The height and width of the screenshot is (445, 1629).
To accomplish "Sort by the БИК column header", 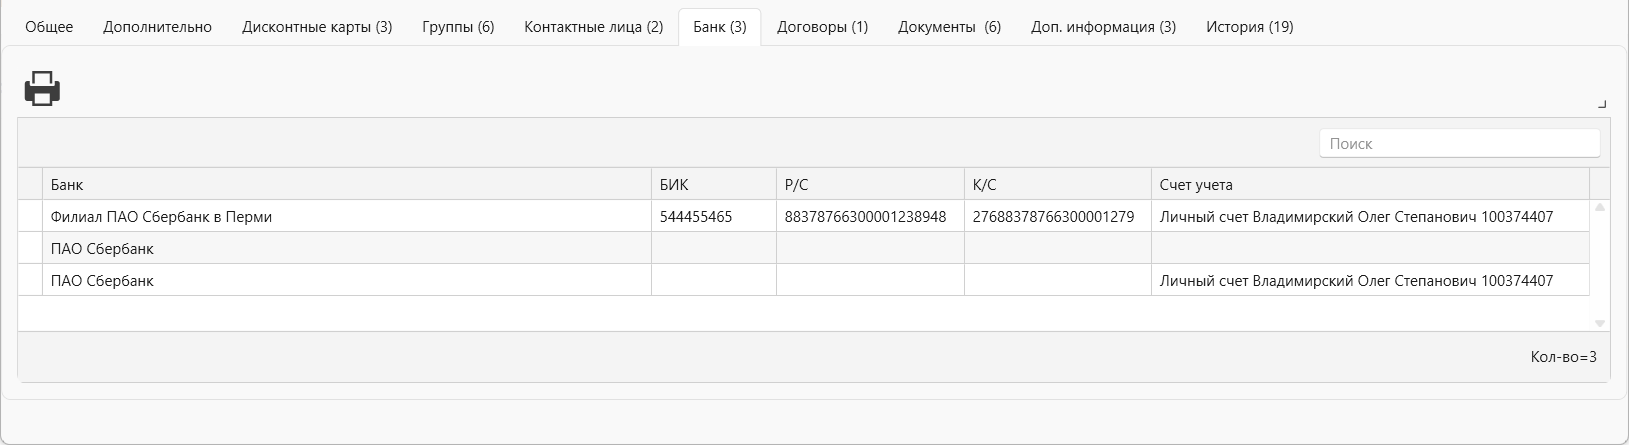I will click(x=713, y=185).
